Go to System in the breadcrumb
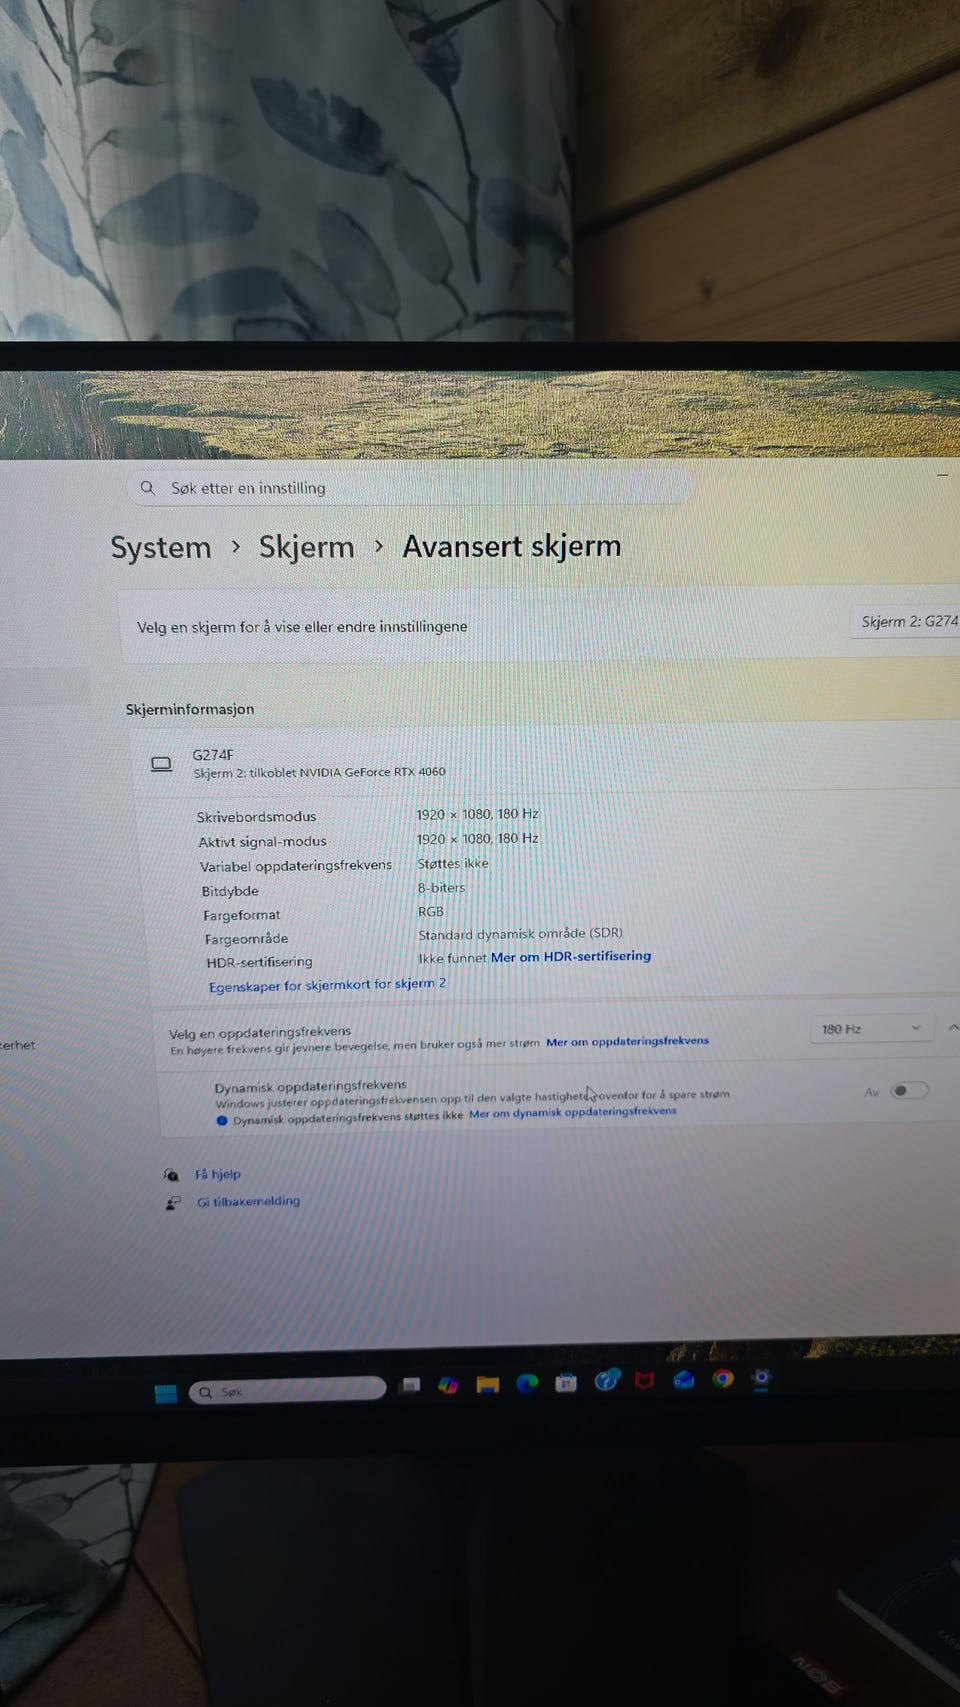960x1707 pixels. [x=161, y=548]
